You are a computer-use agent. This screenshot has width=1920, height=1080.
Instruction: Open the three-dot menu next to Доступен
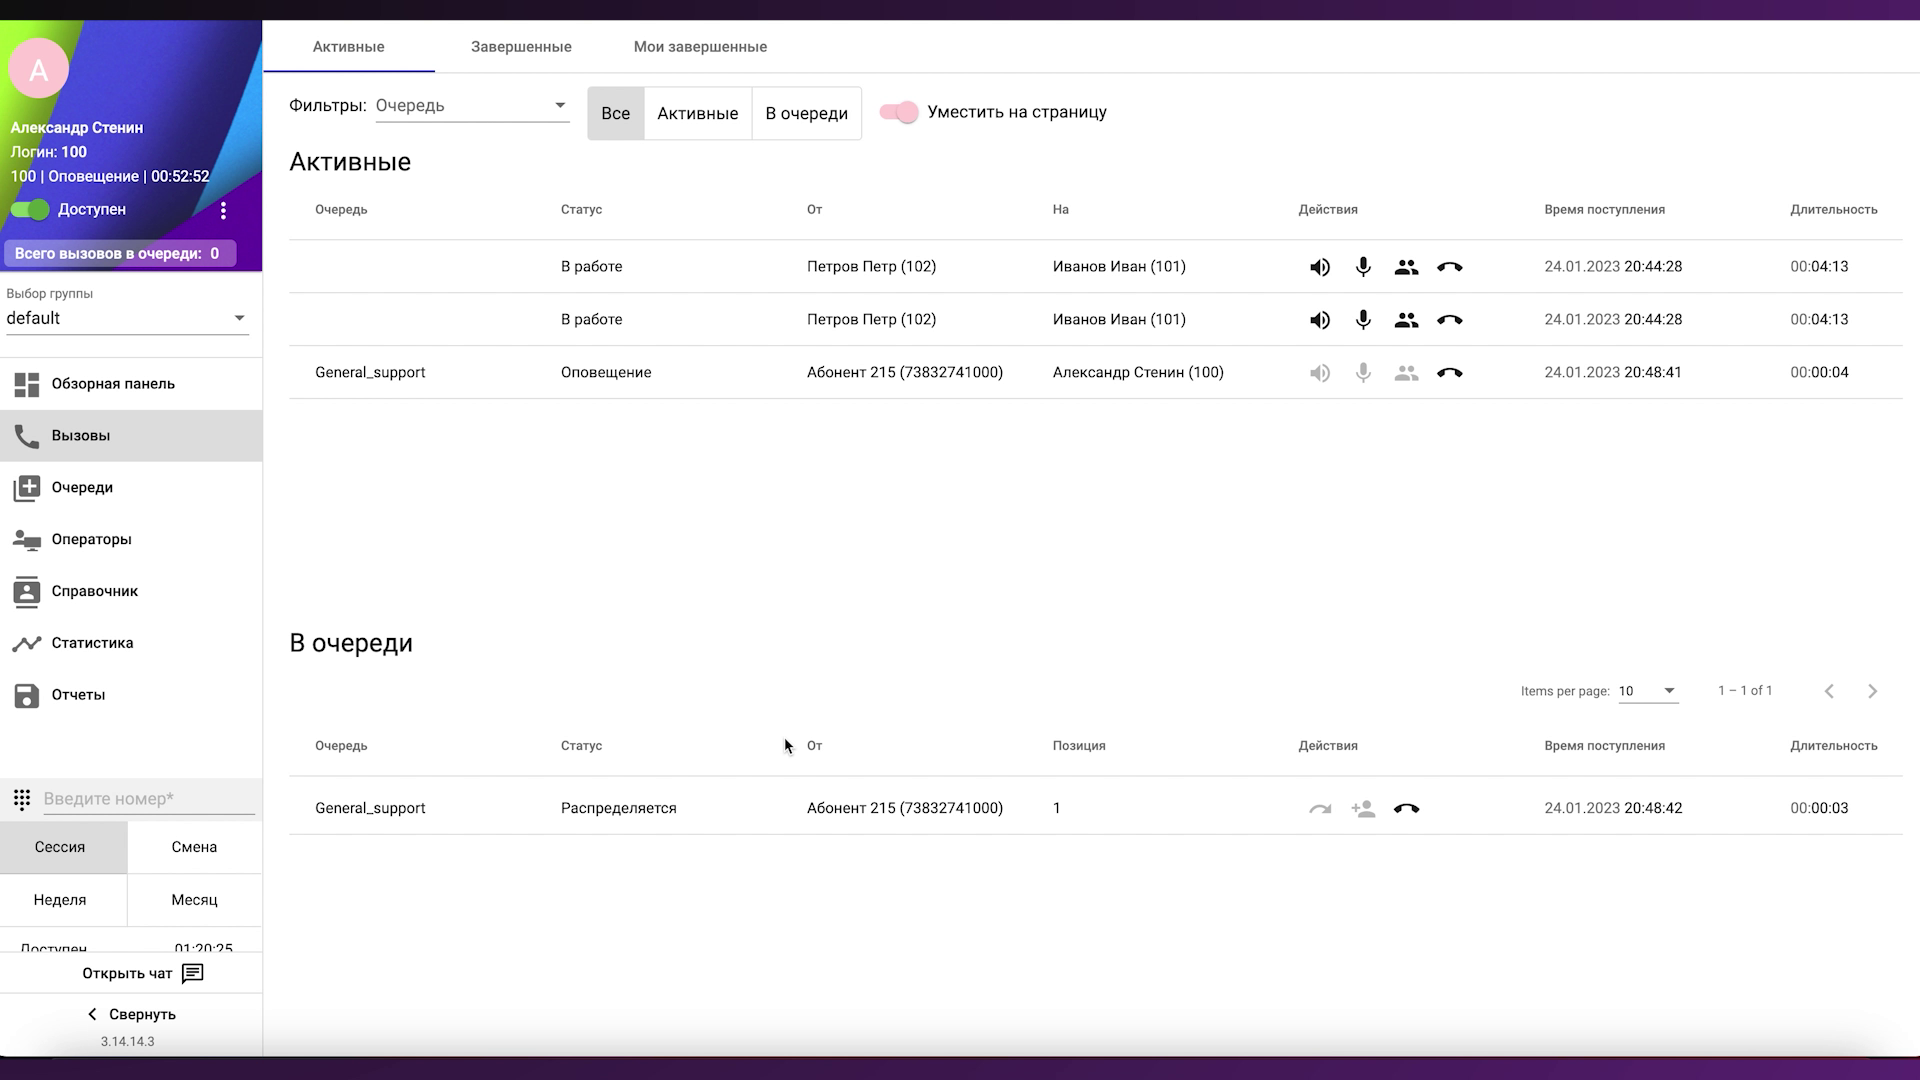click(223, 210)
